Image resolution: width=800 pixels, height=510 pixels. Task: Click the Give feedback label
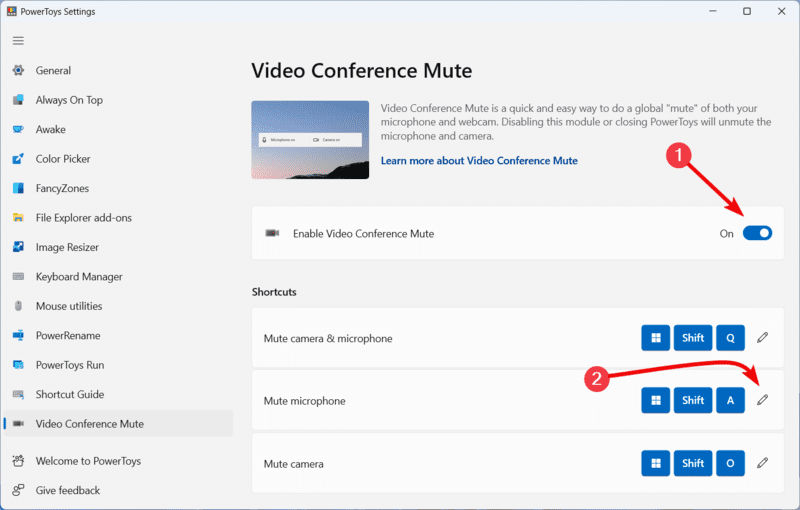[68, 490]
